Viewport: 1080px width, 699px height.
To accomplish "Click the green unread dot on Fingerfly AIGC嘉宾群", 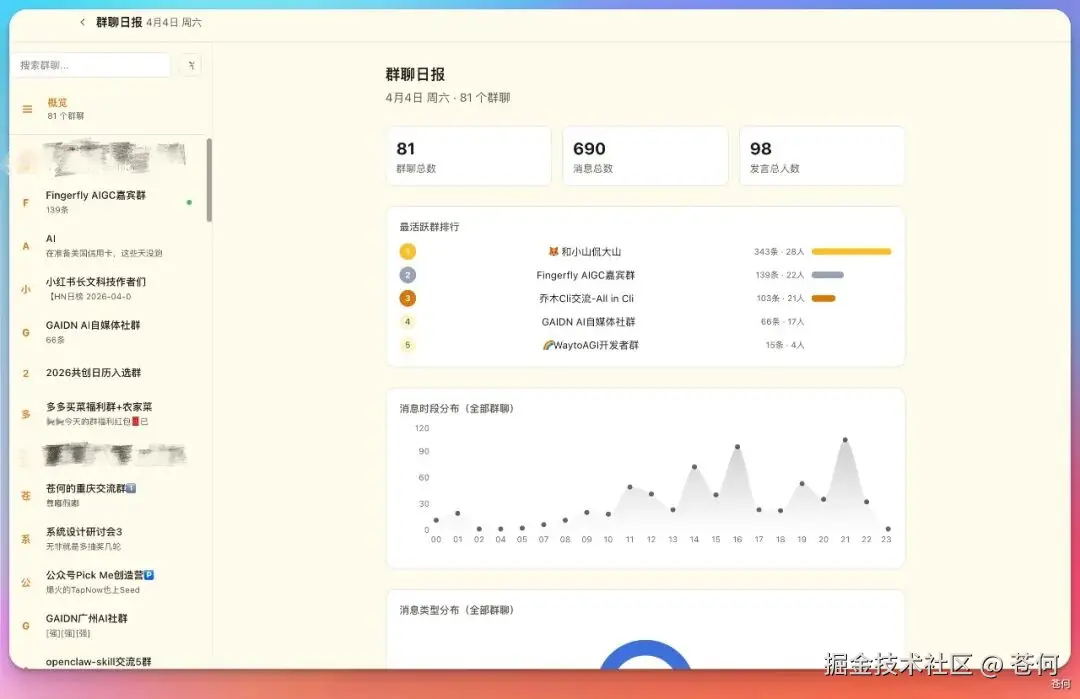I will (187, 200).
